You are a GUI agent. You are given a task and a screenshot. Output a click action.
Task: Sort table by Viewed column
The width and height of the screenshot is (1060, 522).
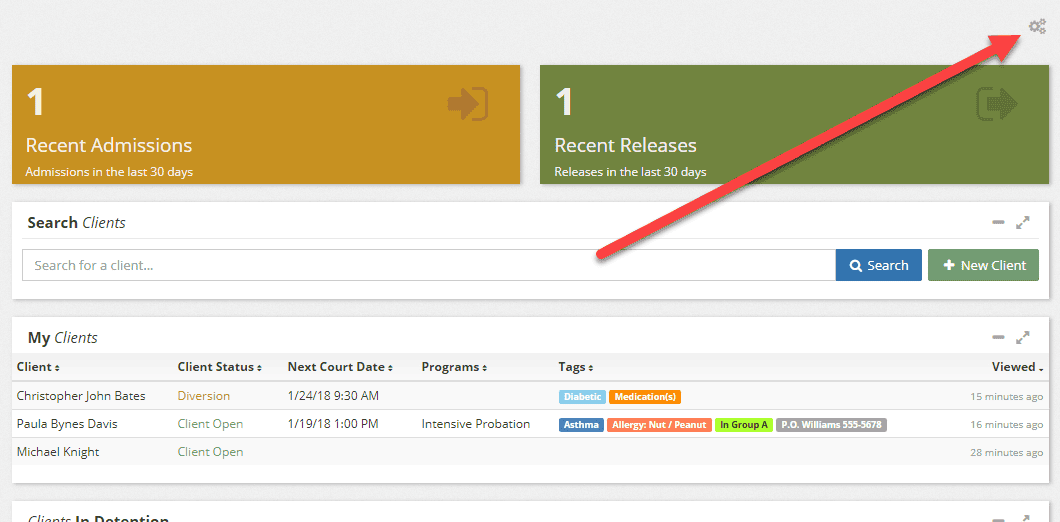pos(1017,367)
